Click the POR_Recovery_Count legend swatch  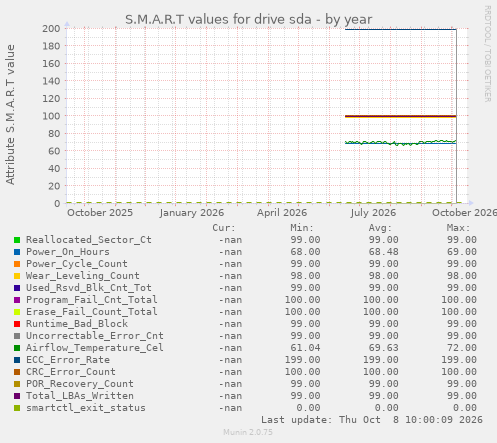(17, 384)
